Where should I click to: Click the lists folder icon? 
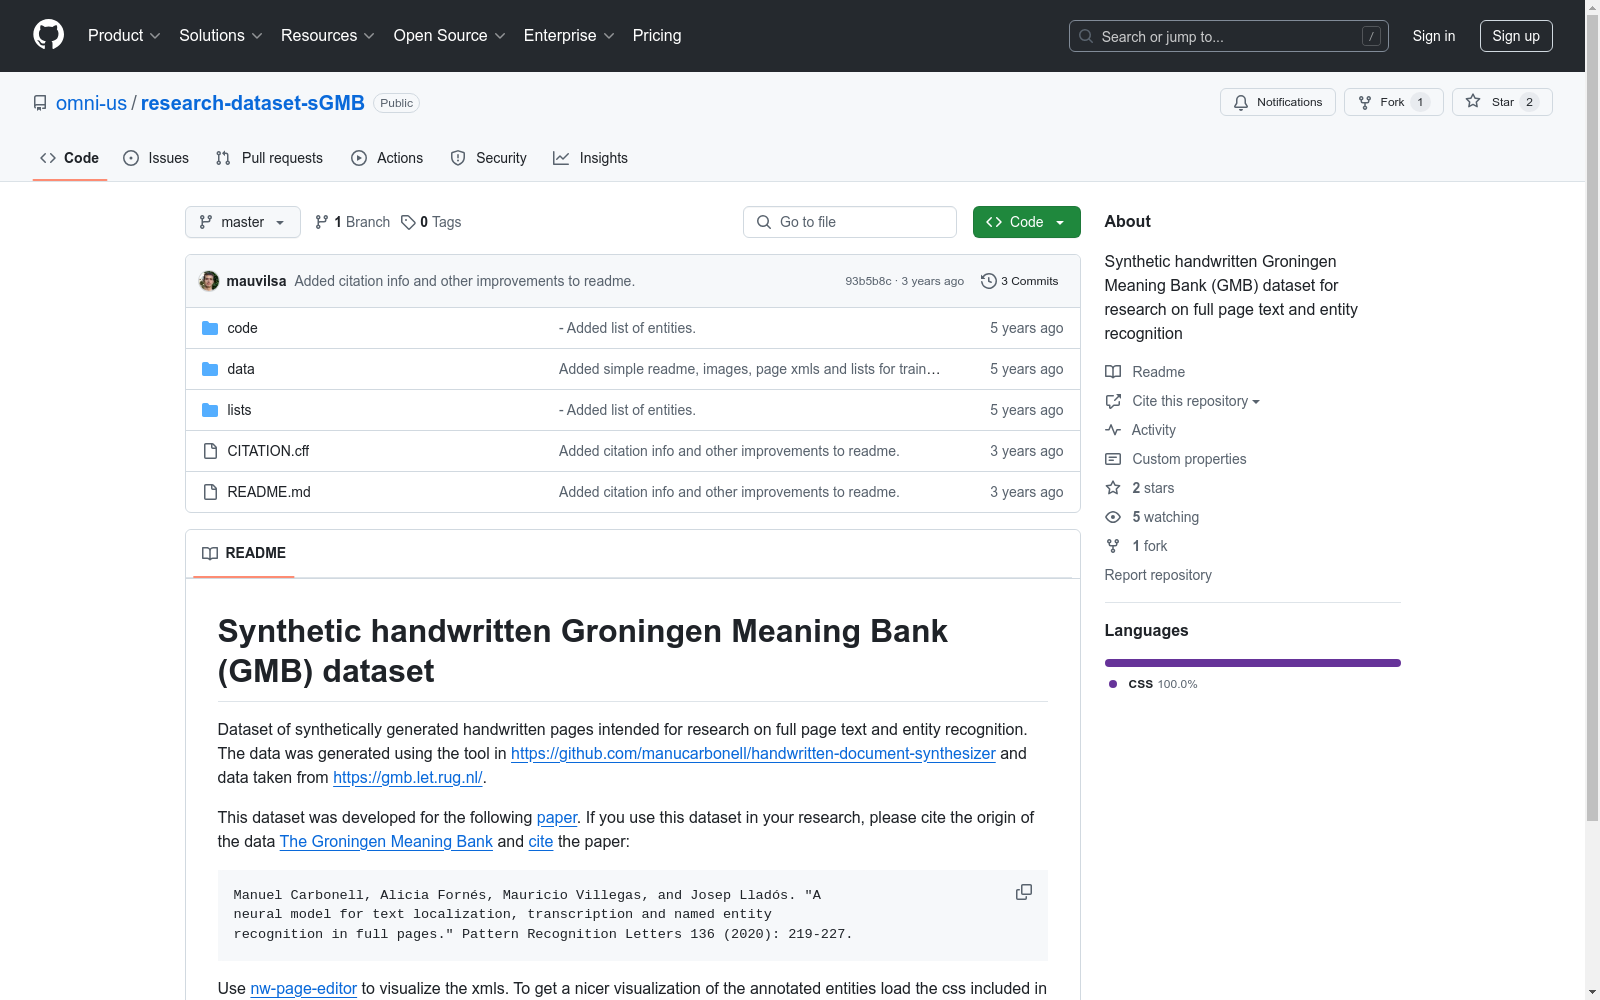point(210,410)
